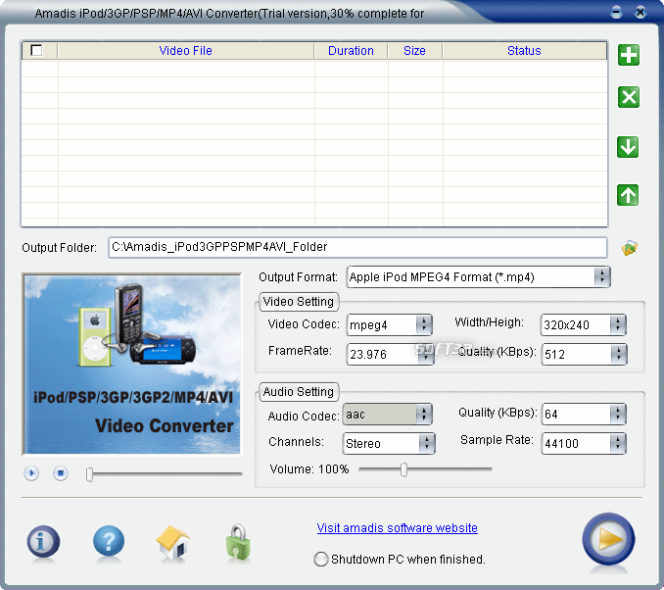Screen dimensions: 664x590
Task: Move file down with green down arrow
Action: tap(628, 147)
